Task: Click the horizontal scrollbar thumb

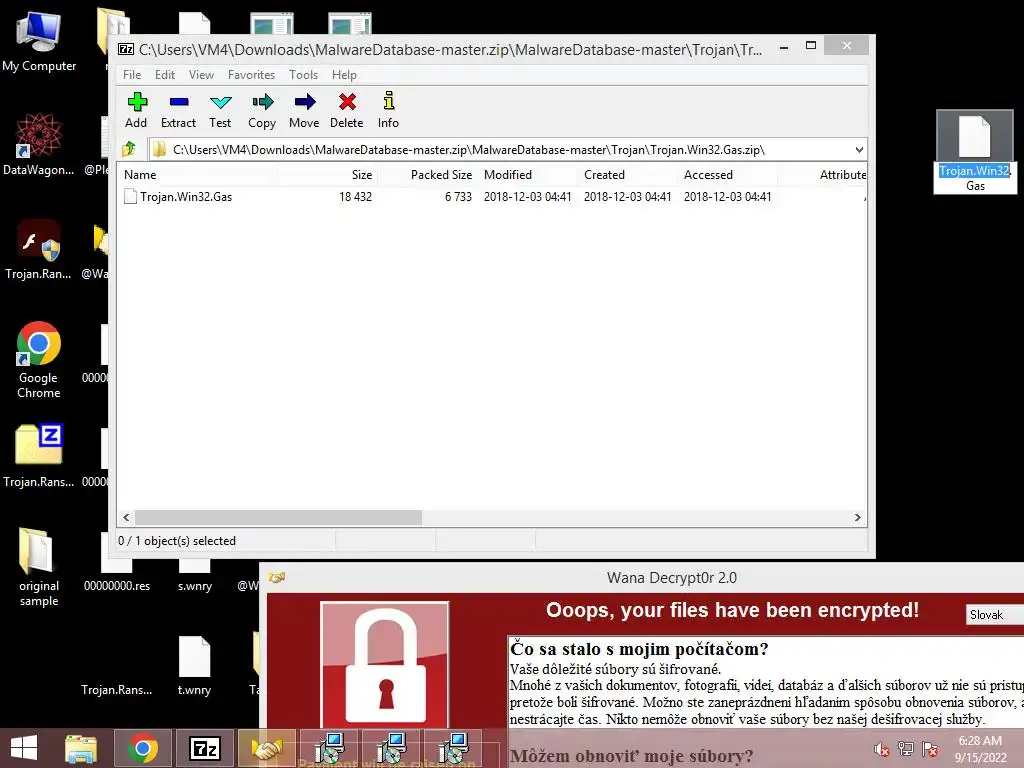Action: tap(278, 517)
